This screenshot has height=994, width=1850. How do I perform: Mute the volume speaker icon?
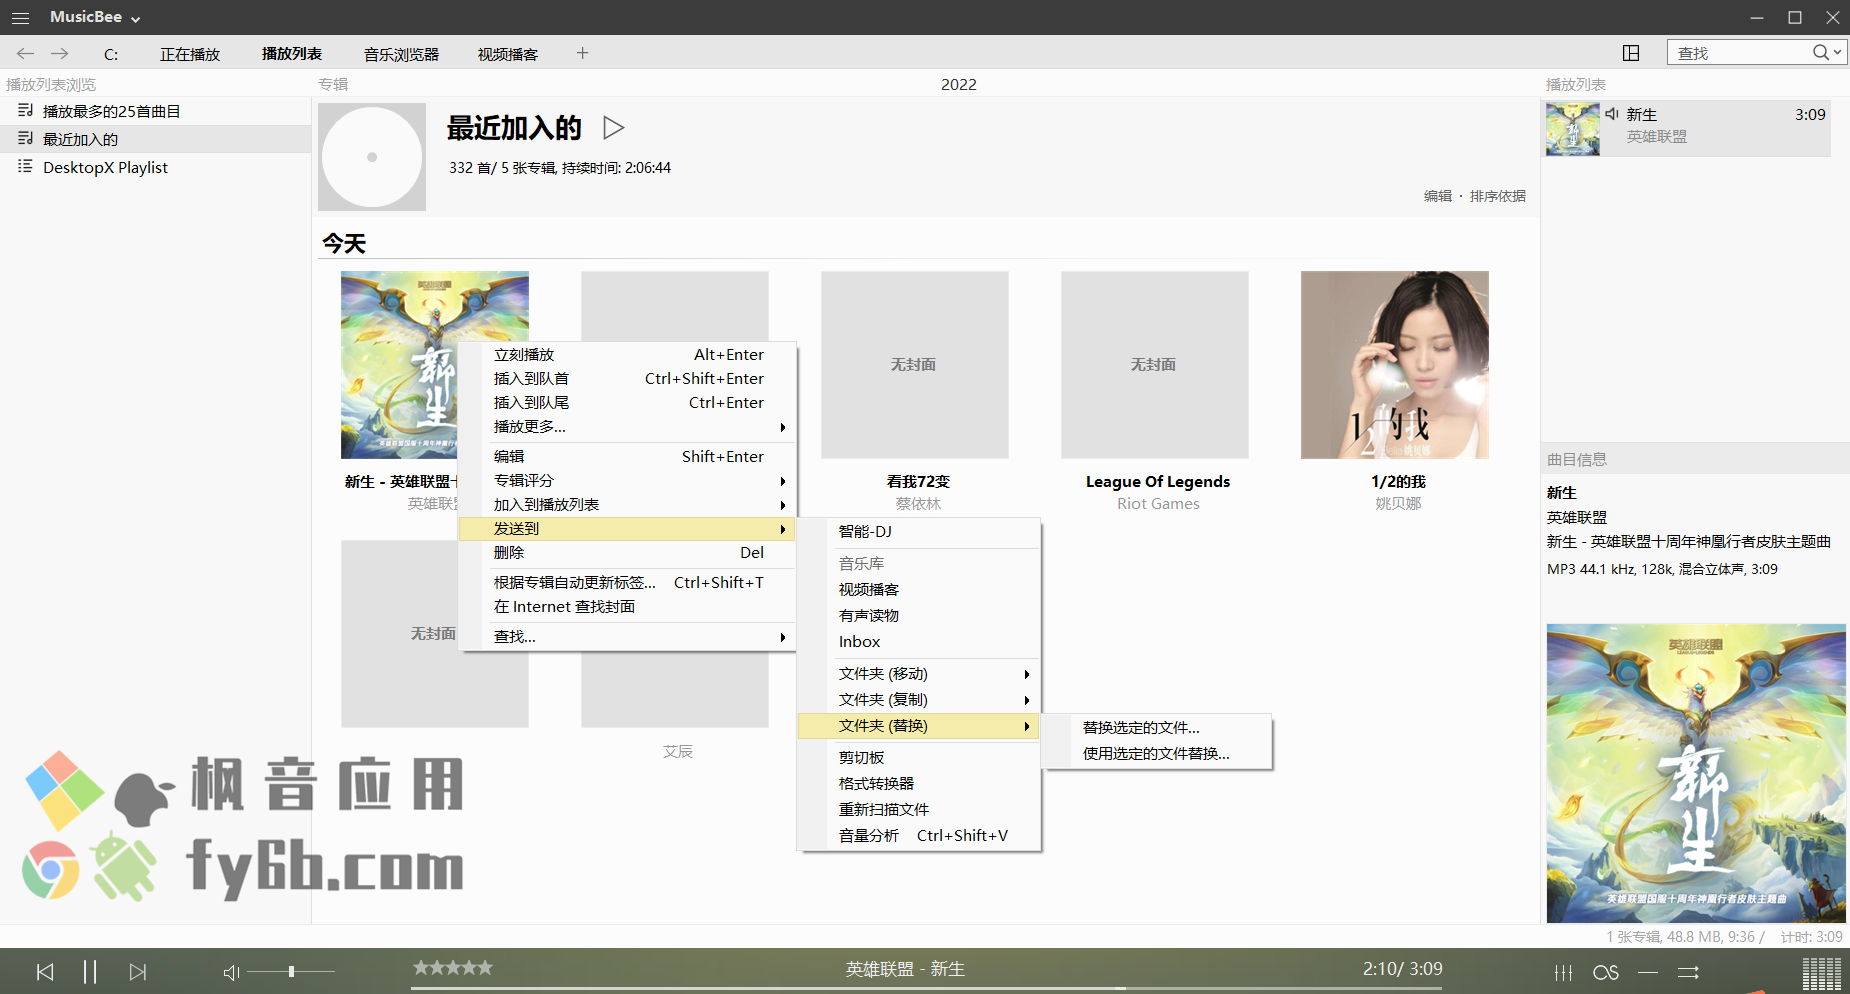point(231,972)
